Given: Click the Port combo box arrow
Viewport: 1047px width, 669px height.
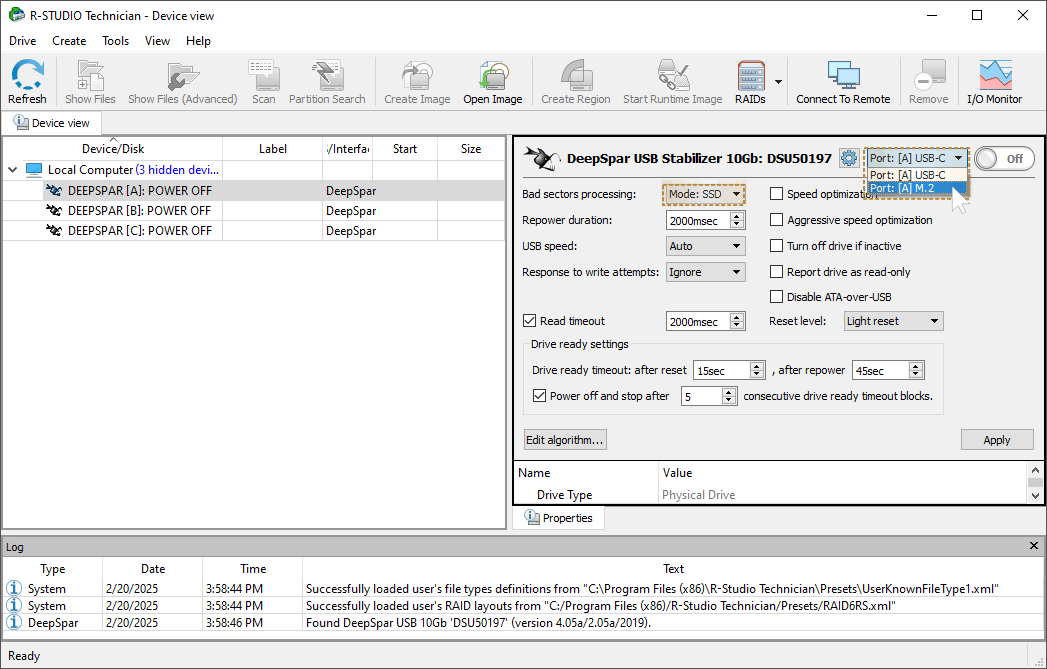Looking at the screenshot, I should click(x=958, y=158).
